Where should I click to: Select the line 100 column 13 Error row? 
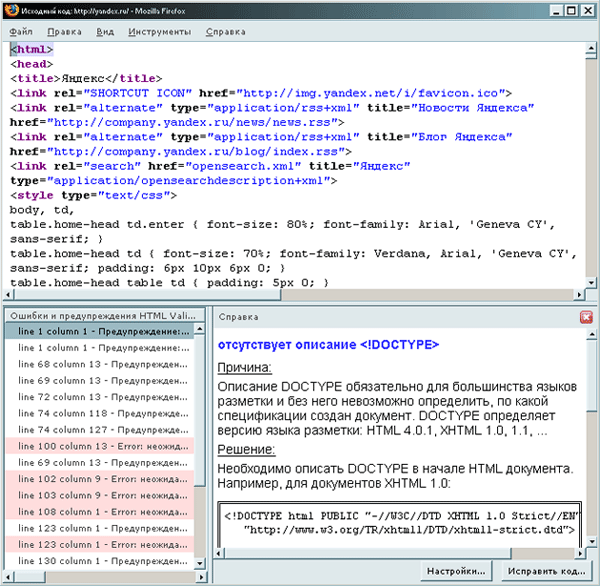[x=100, y=446]
